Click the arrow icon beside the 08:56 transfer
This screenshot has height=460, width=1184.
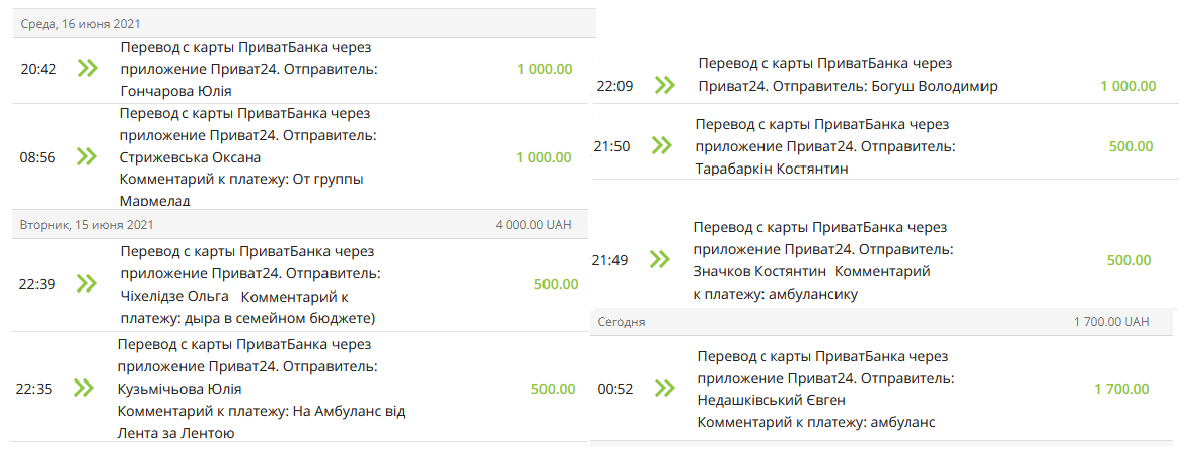(88, 156)
